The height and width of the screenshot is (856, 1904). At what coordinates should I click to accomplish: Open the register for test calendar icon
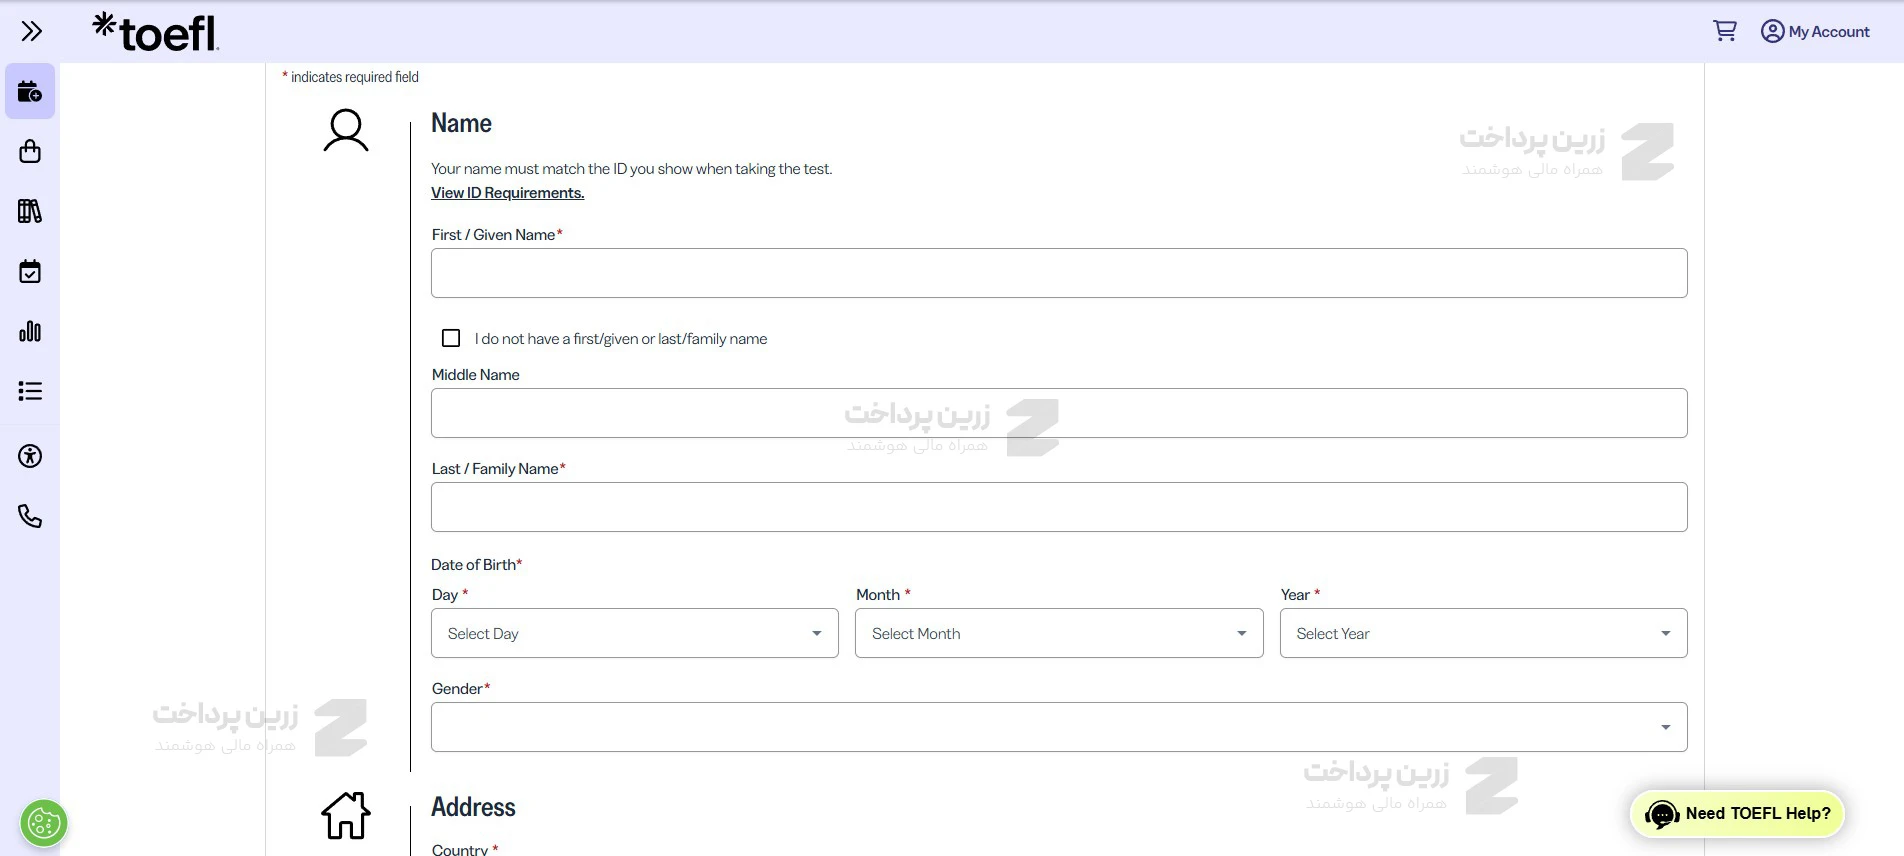[x=30, y=92]
